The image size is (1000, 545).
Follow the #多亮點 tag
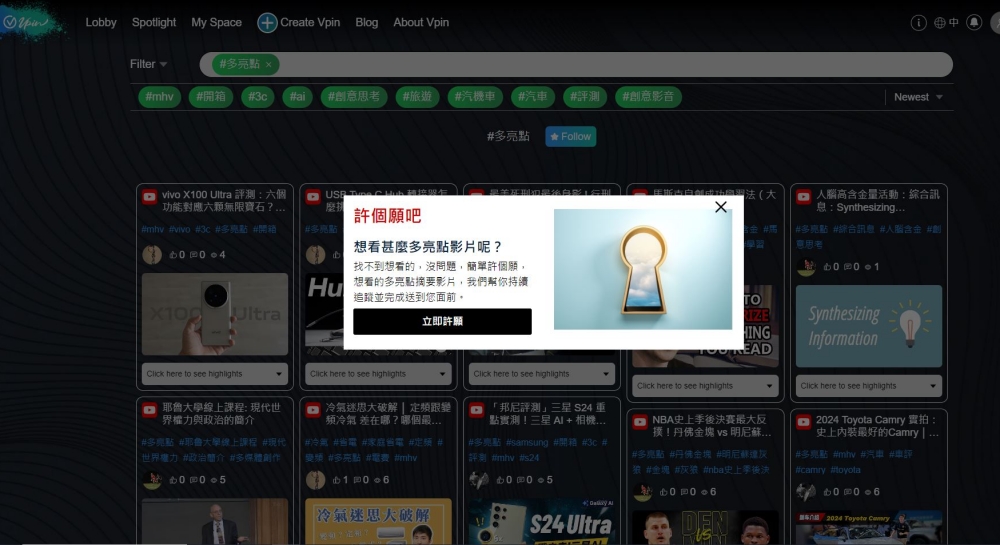[570, 136]
